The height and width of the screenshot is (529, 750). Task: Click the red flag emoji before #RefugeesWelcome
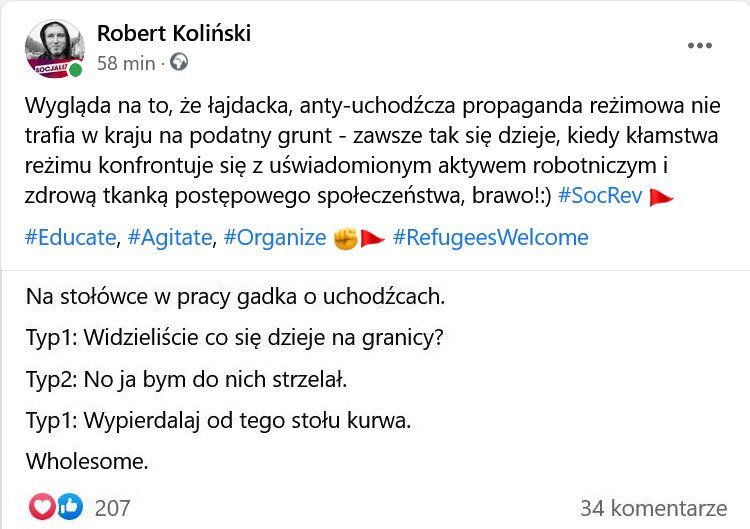click(373, 238)
